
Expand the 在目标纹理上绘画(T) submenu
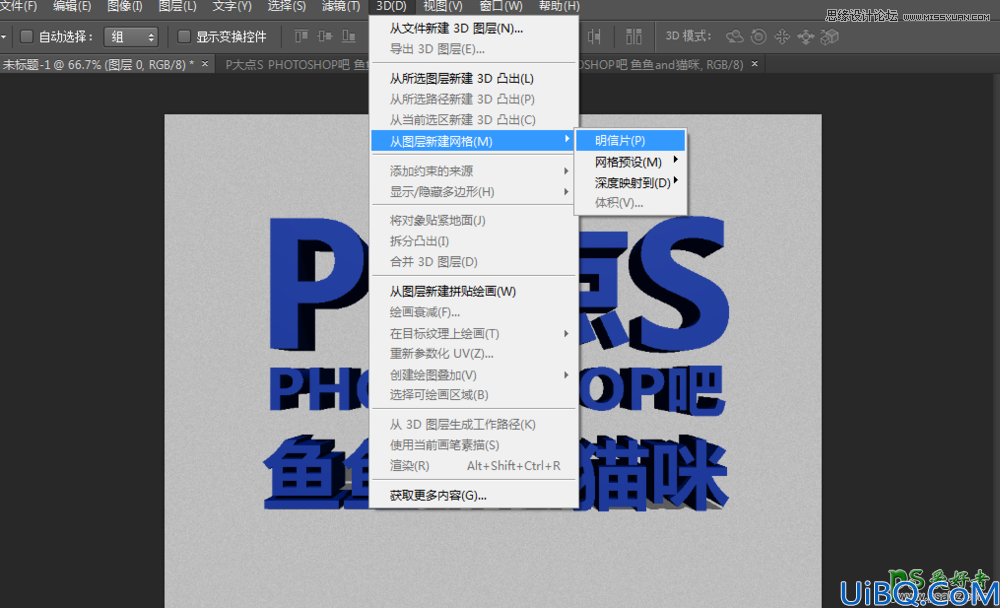[474, 333]
